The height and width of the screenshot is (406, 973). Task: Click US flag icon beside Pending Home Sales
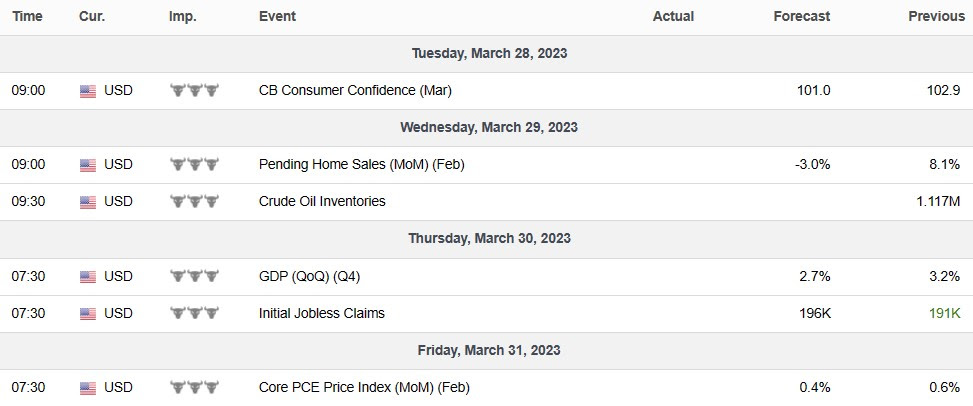tap(88, 165)
